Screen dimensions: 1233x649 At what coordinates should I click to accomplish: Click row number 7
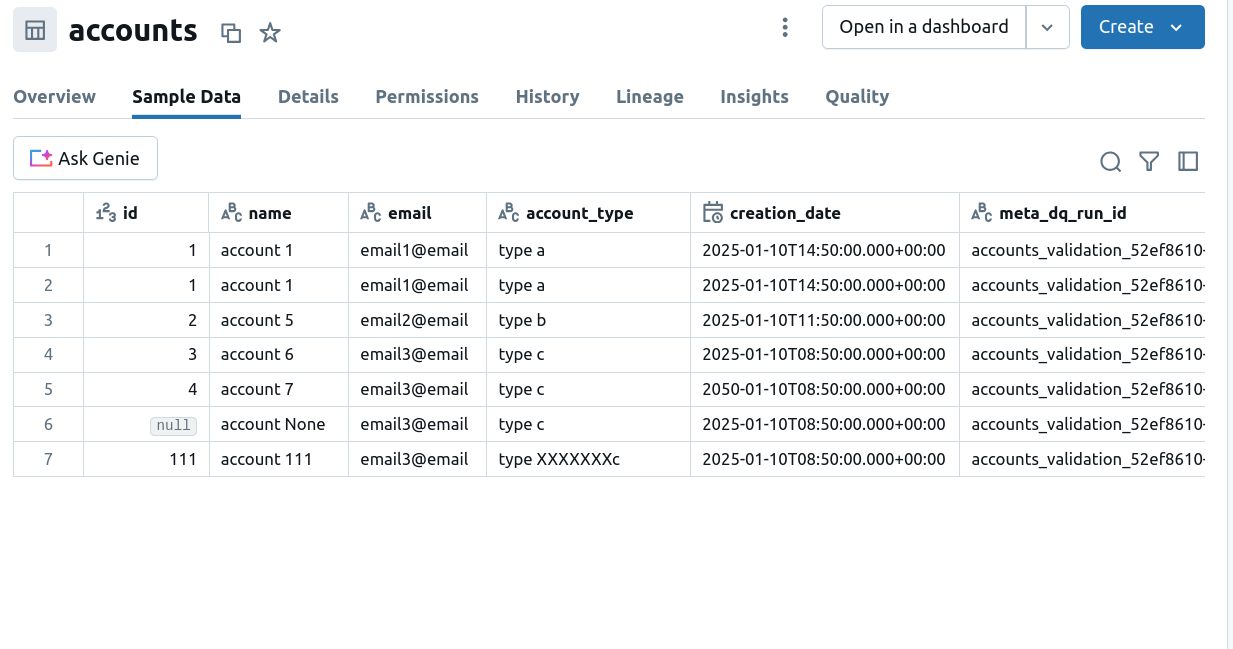pos(48,459)
